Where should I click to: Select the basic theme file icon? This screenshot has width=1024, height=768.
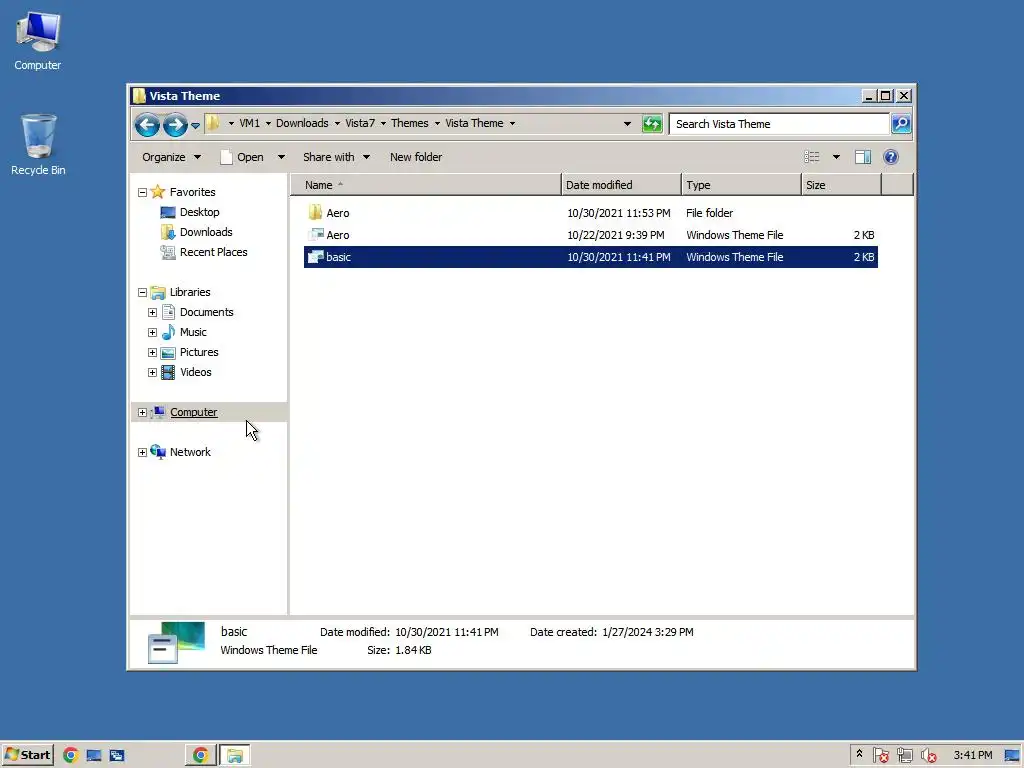[x=316, y=257]
